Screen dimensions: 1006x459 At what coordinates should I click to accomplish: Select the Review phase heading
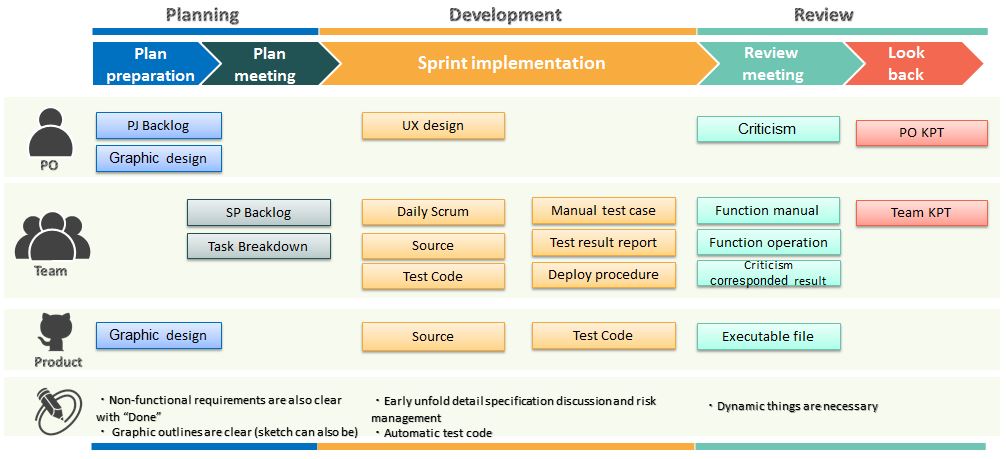pos(823,14)
